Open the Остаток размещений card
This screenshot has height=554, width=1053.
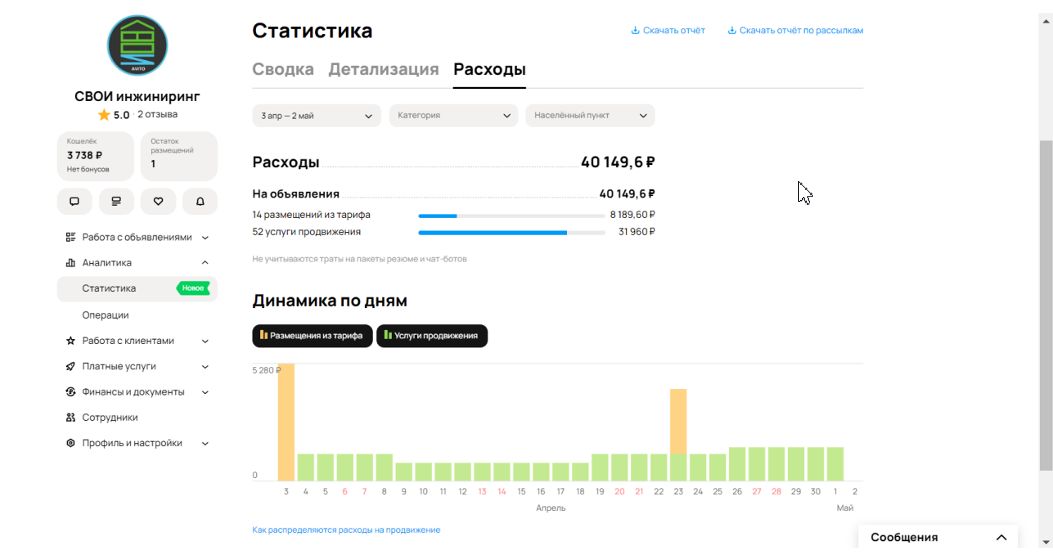179,156
